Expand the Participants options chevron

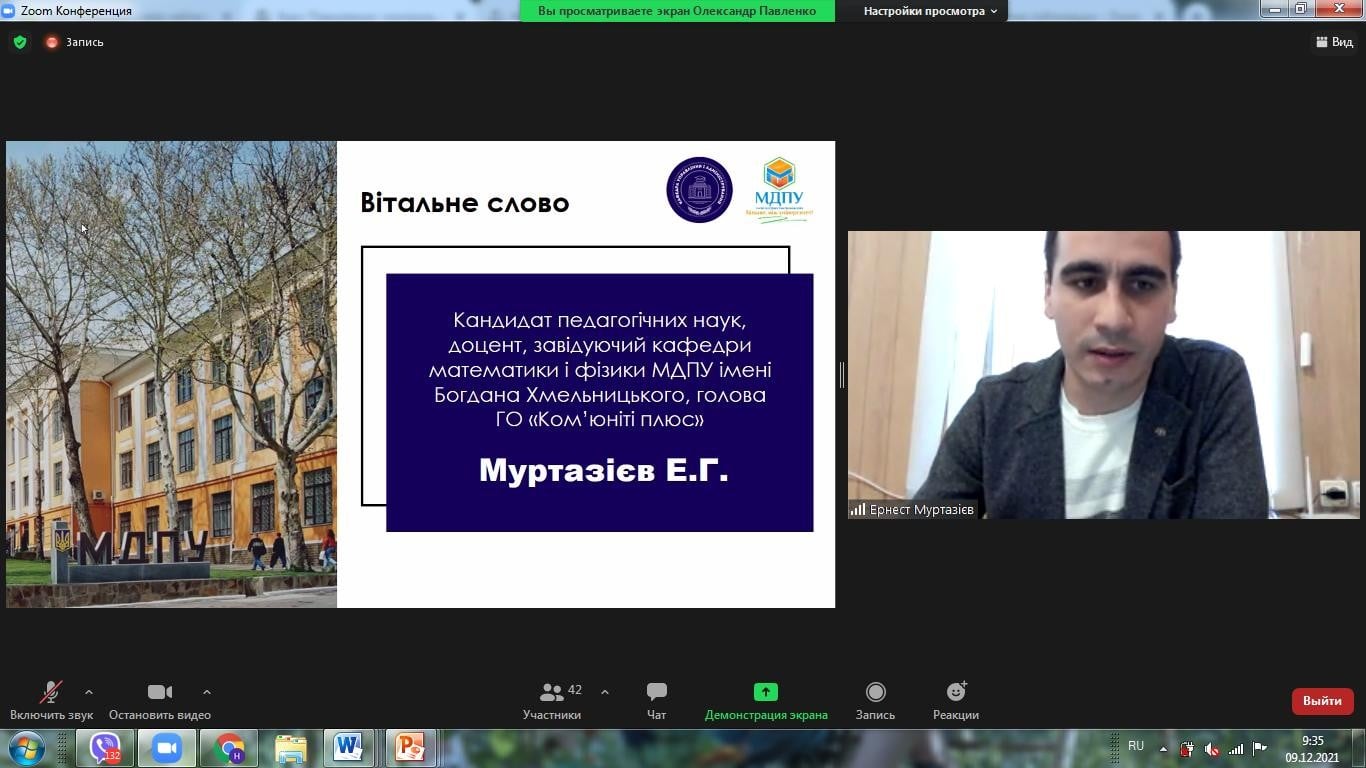click(605, 692)
